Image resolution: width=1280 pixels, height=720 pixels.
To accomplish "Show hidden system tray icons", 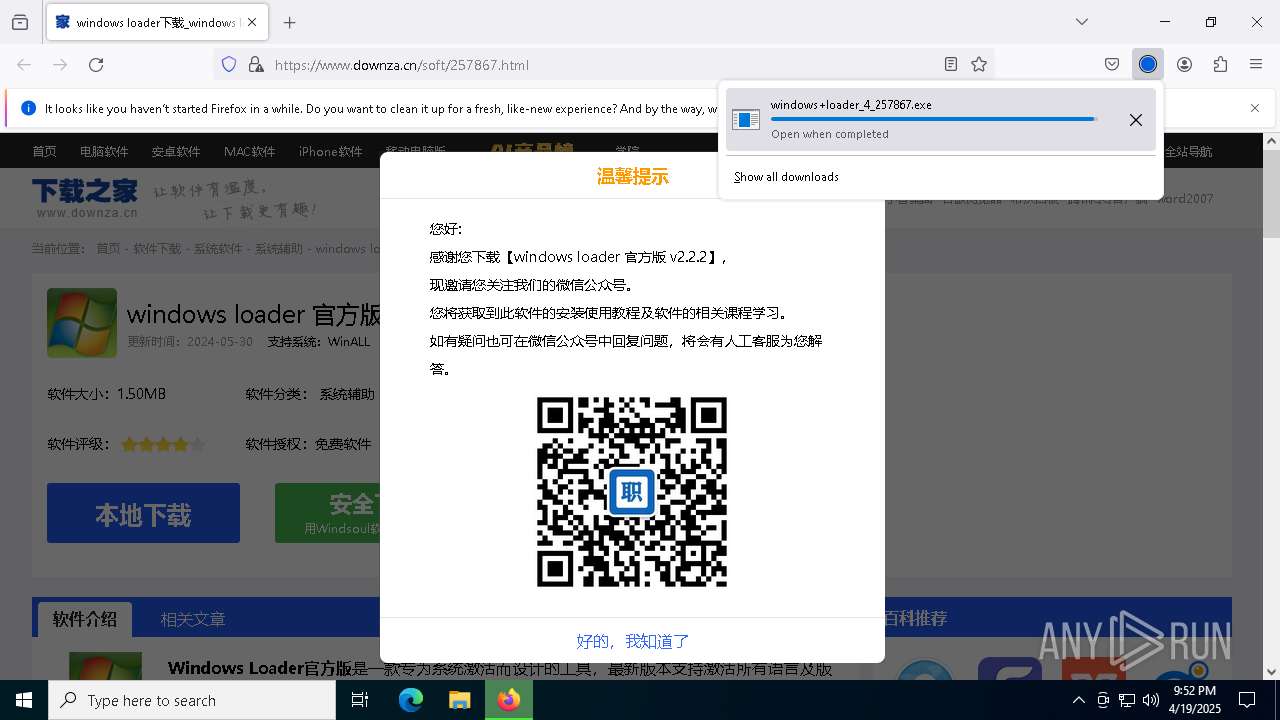I will pyautogui.click(x=1078, y=700).
